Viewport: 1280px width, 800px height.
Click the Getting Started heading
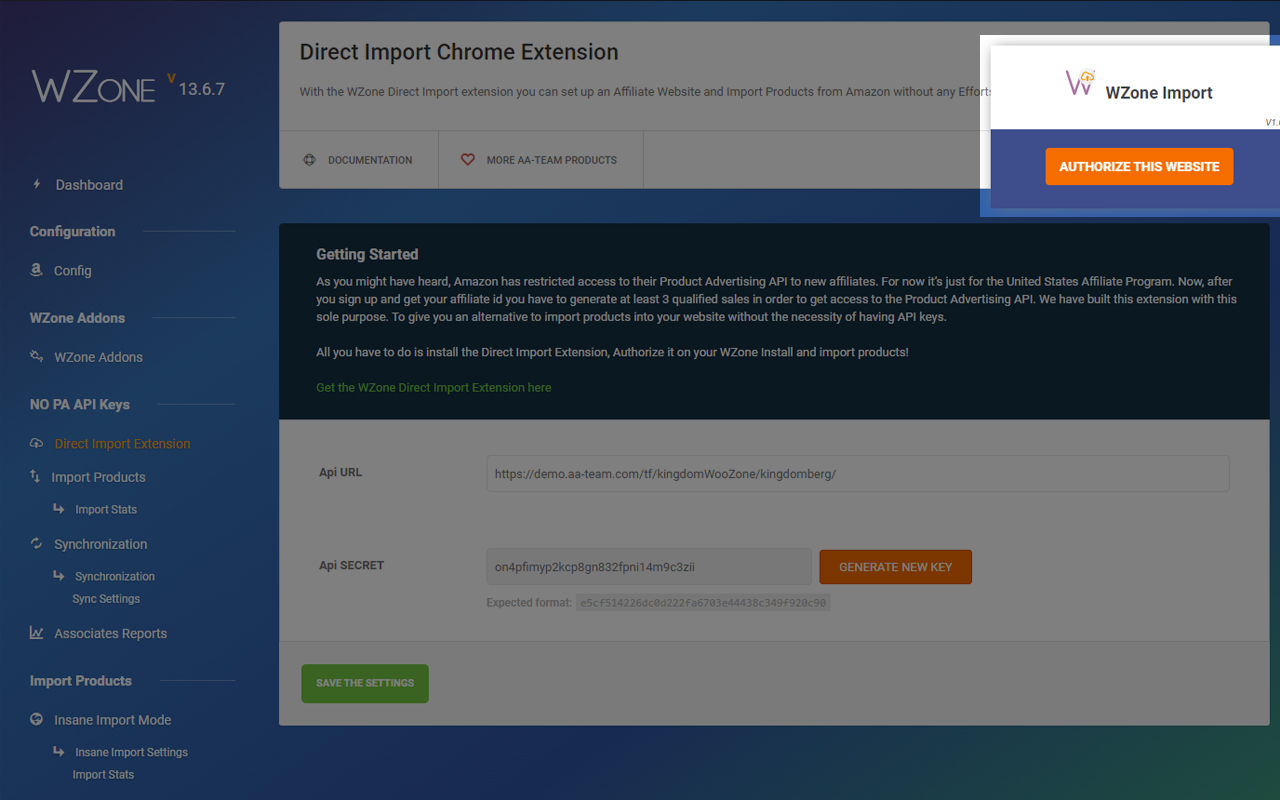point(367,254)
